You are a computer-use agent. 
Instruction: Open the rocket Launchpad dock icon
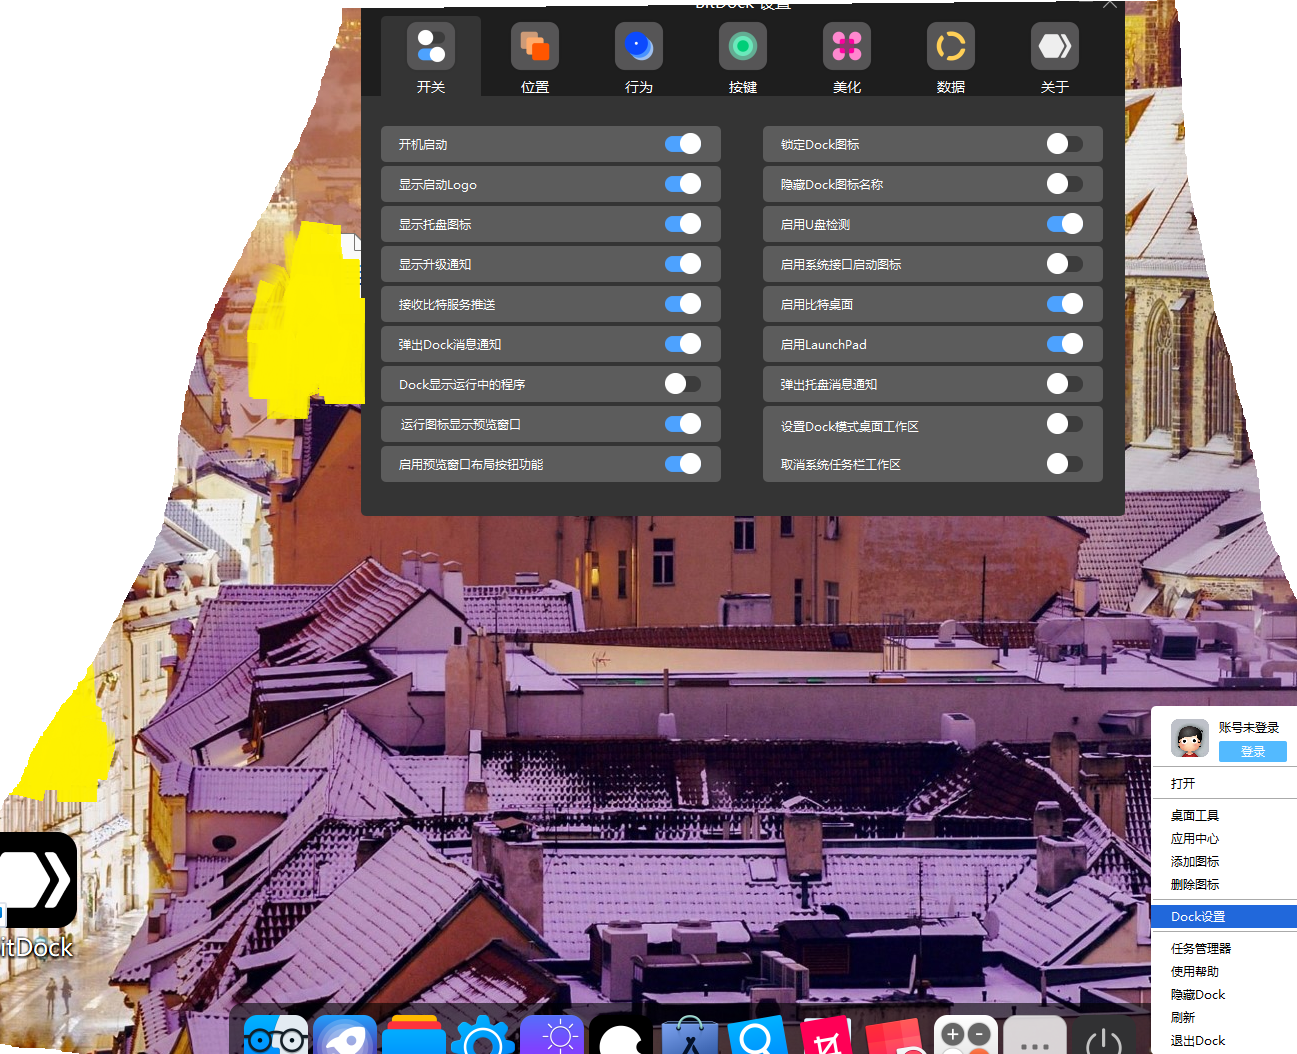click(x=345, y=1036)
